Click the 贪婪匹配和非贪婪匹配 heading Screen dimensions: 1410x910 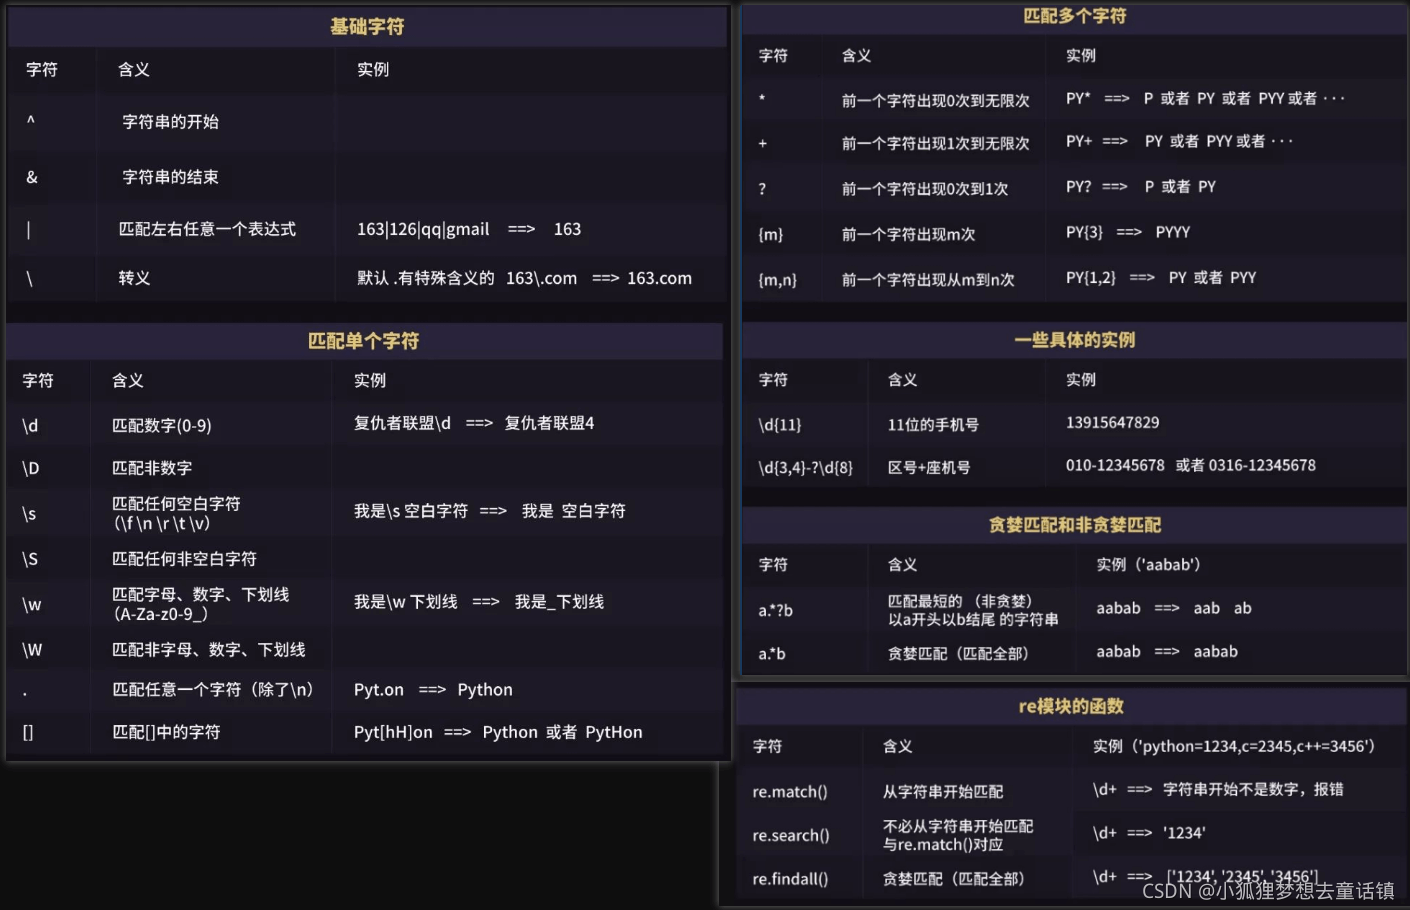(x=1075, y=525)
